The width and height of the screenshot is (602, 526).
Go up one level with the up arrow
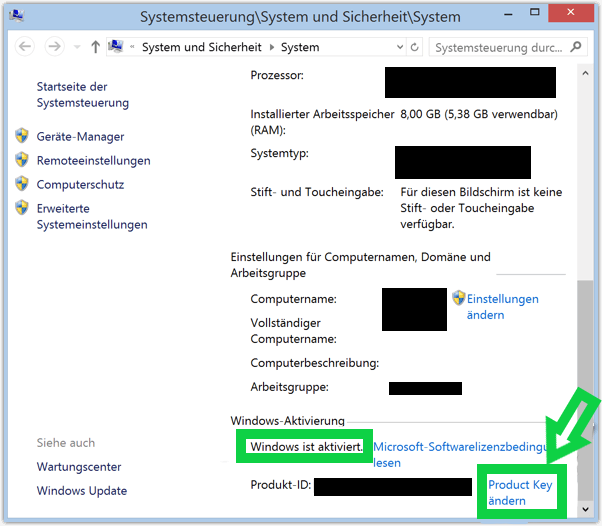pos(96,47)
